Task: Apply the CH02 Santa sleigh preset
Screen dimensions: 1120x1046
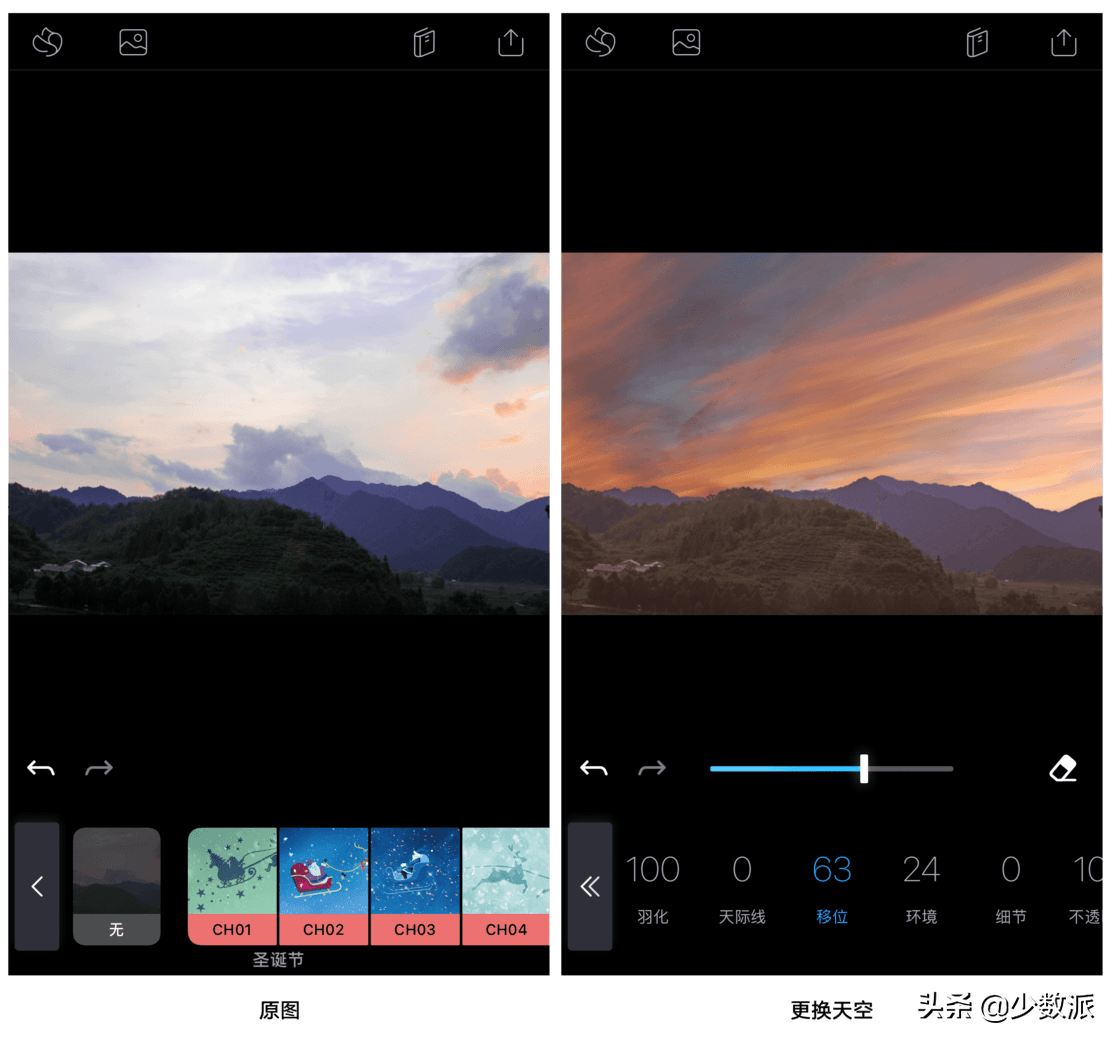Action: 324,887
